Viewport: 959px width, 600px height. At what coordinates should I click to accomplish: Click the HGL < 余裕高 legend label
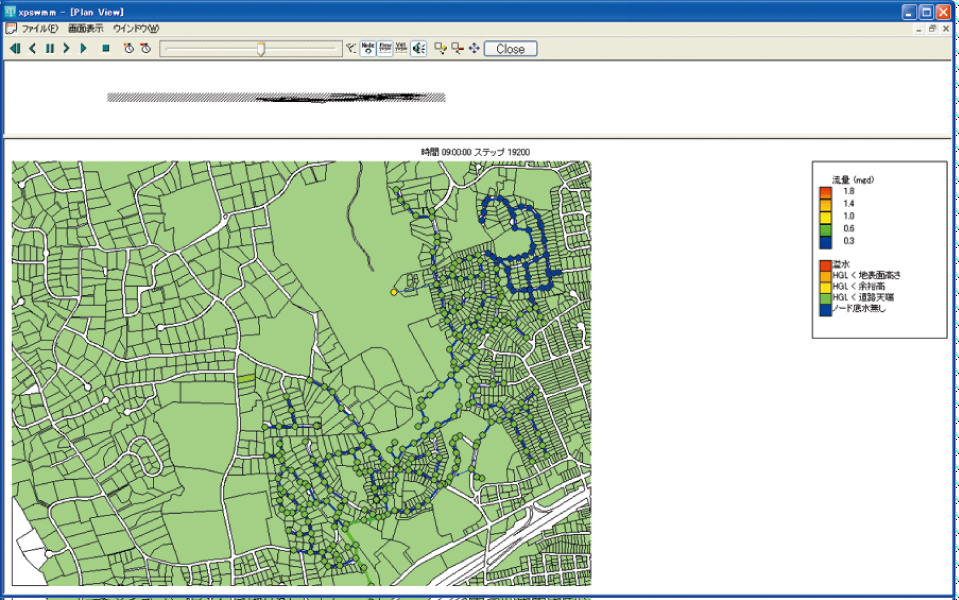[858, 286]
